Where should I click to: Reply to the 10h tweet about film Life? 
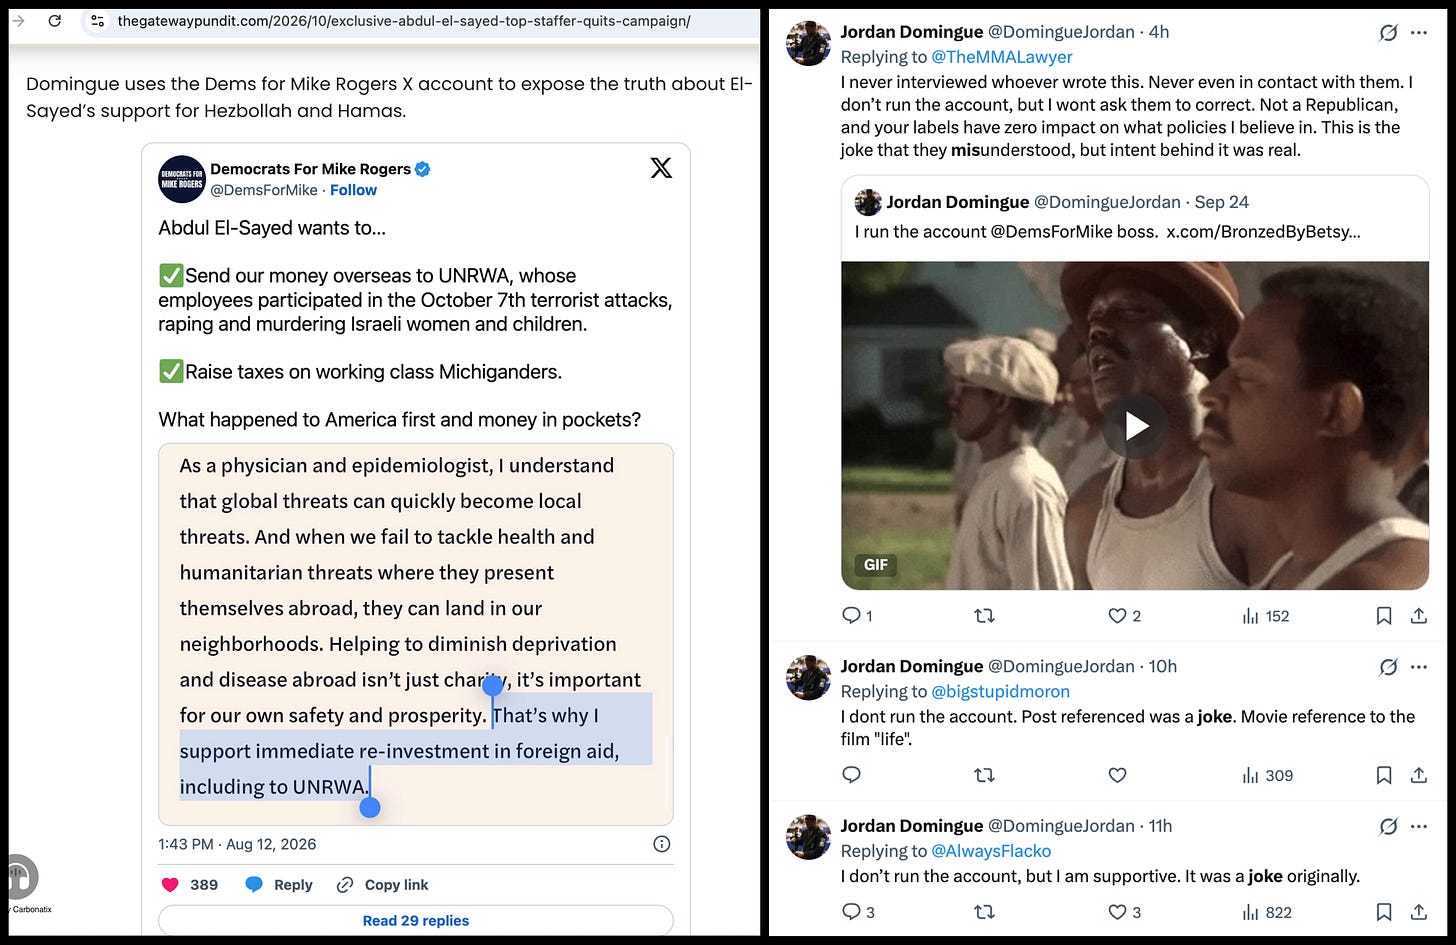pyautogui.click(x=852, y=775)
